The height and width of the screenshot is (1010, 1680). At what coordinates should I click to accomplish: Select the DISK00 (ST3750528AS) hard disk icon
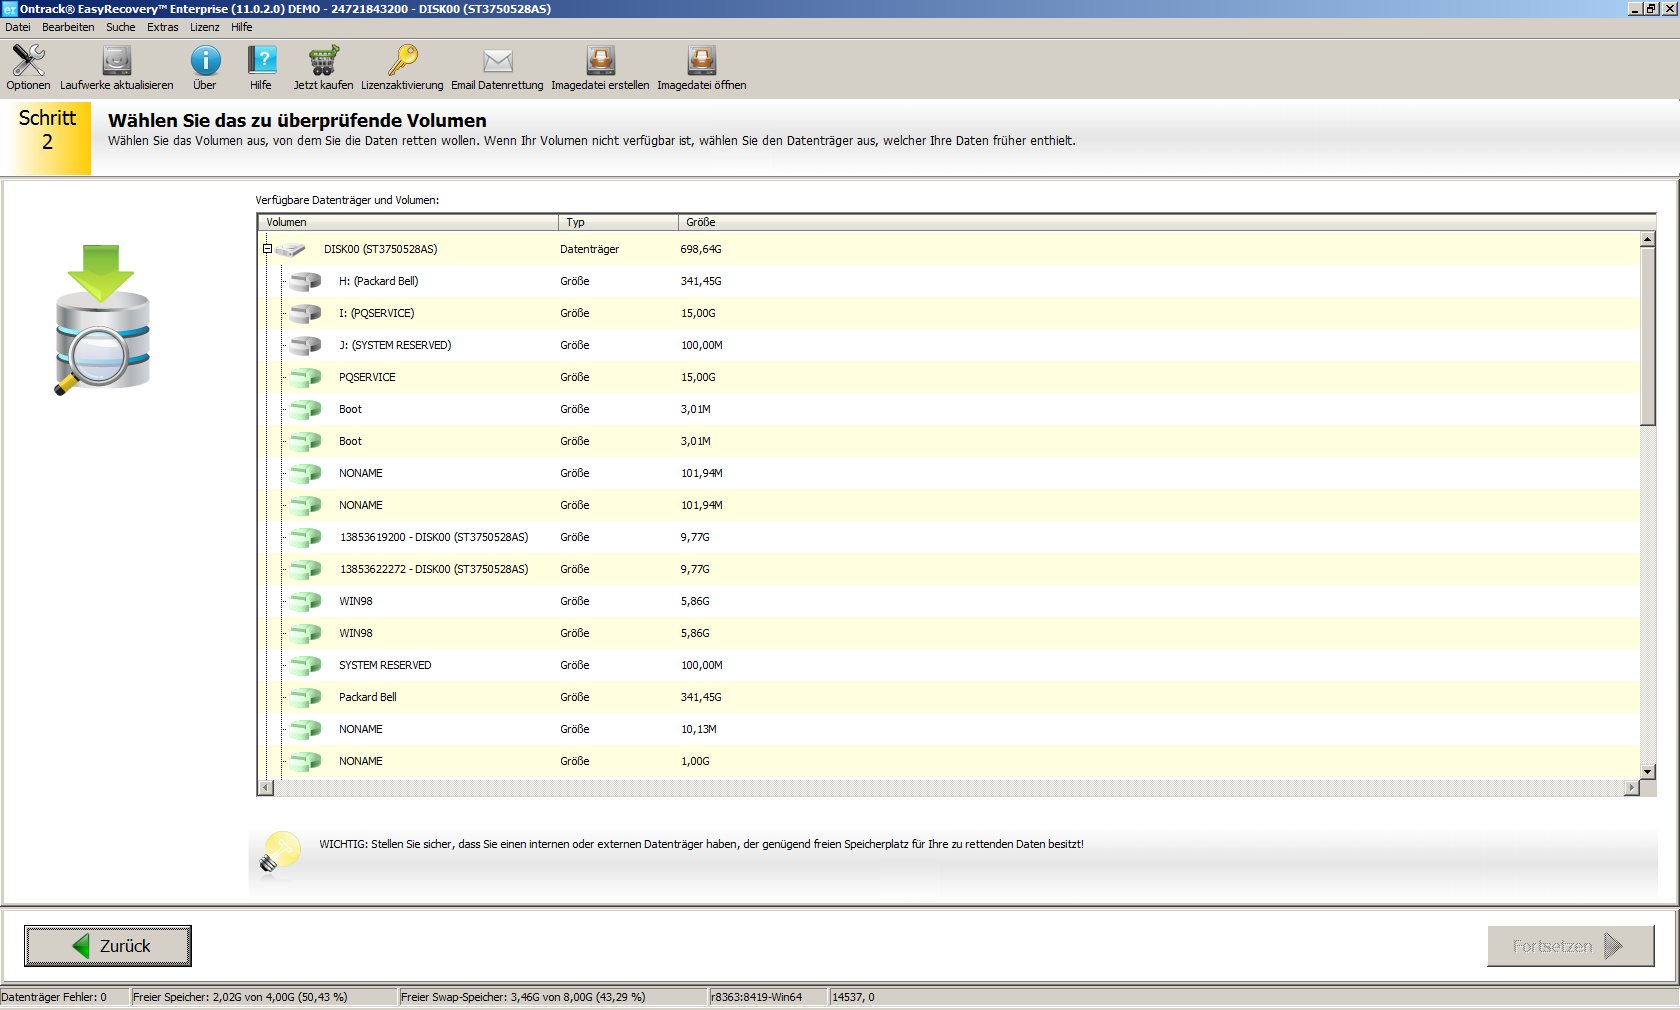click(x=290, y=249)
